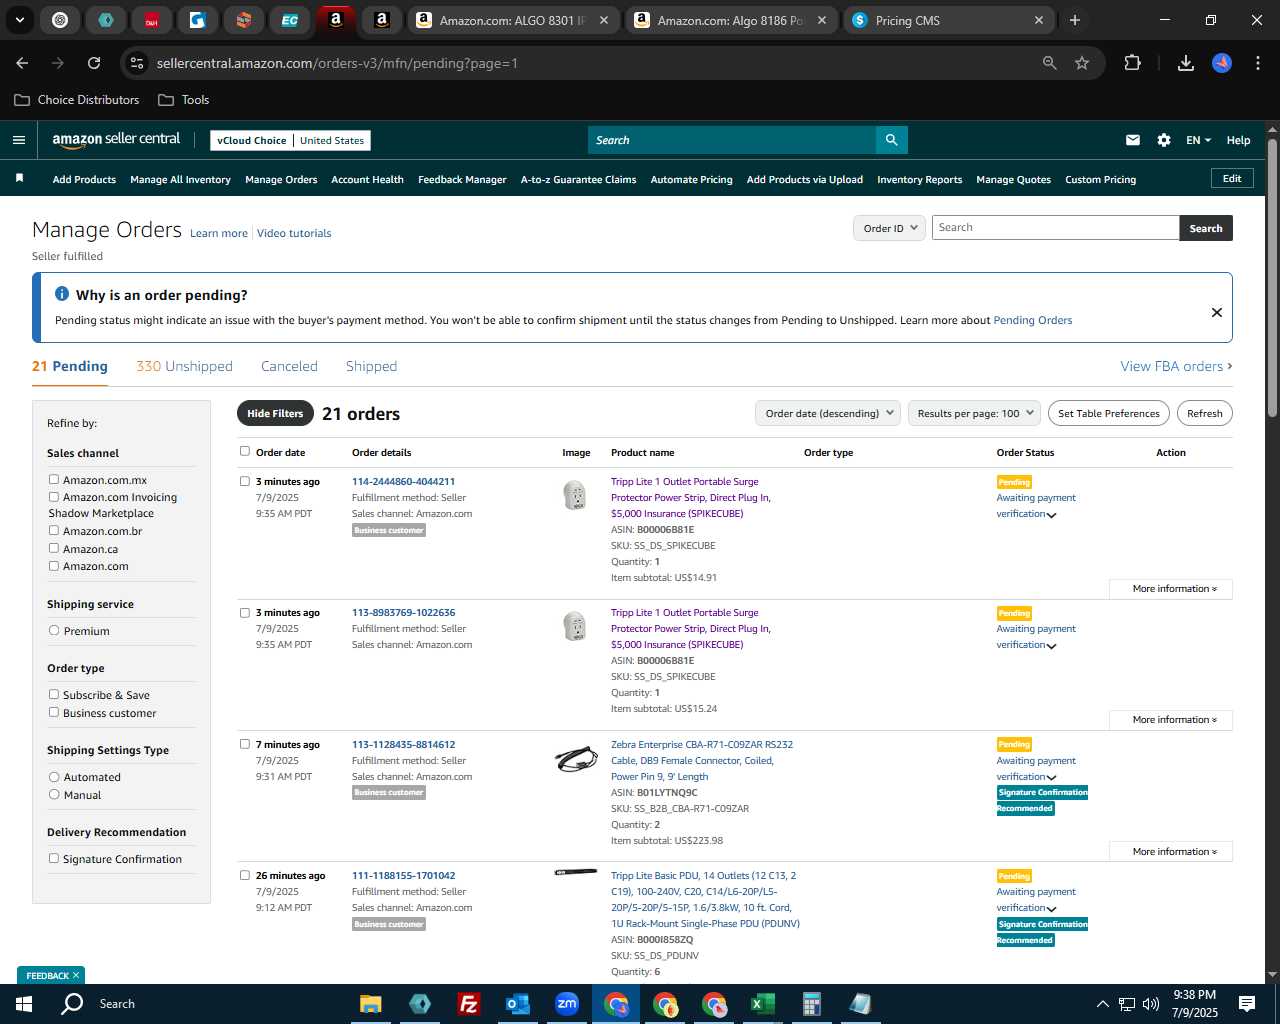Open the Chrome three-dot menu
Screen dimensions: 1280x1024
click(1256, 63)
